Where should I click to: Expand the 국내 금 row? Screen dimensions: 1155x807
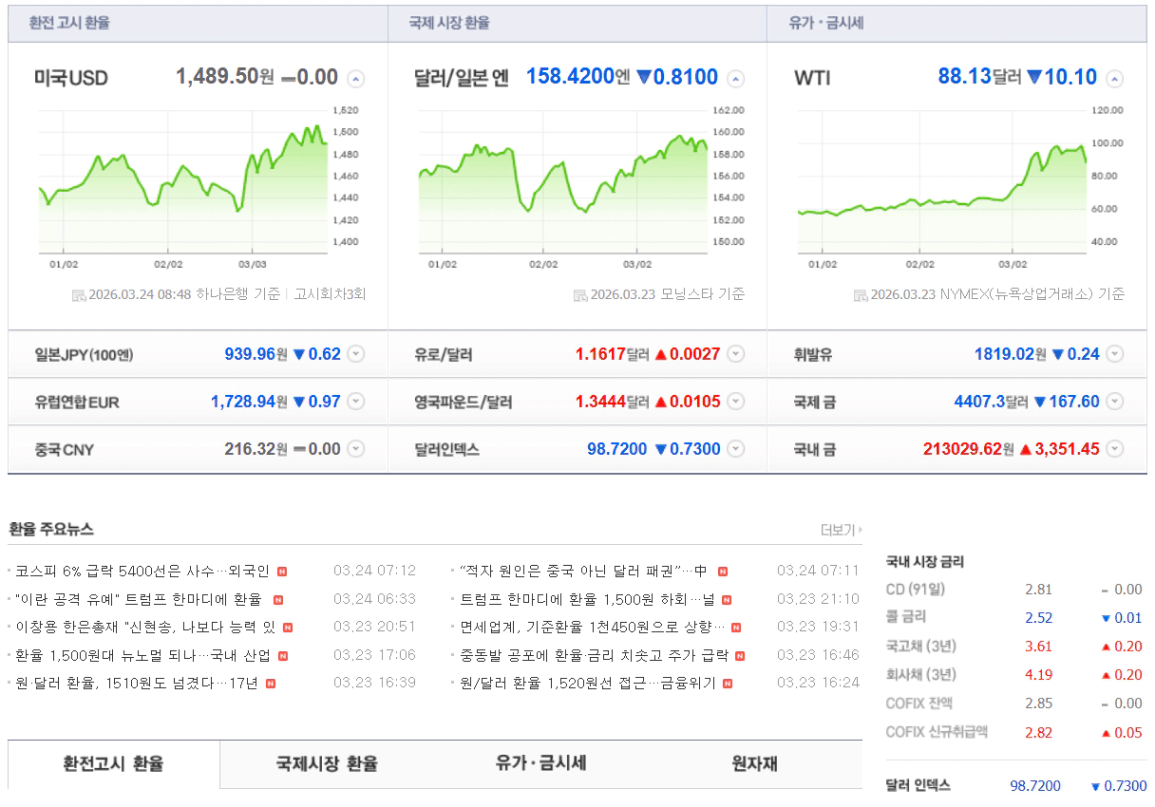tap(1115, 448)
